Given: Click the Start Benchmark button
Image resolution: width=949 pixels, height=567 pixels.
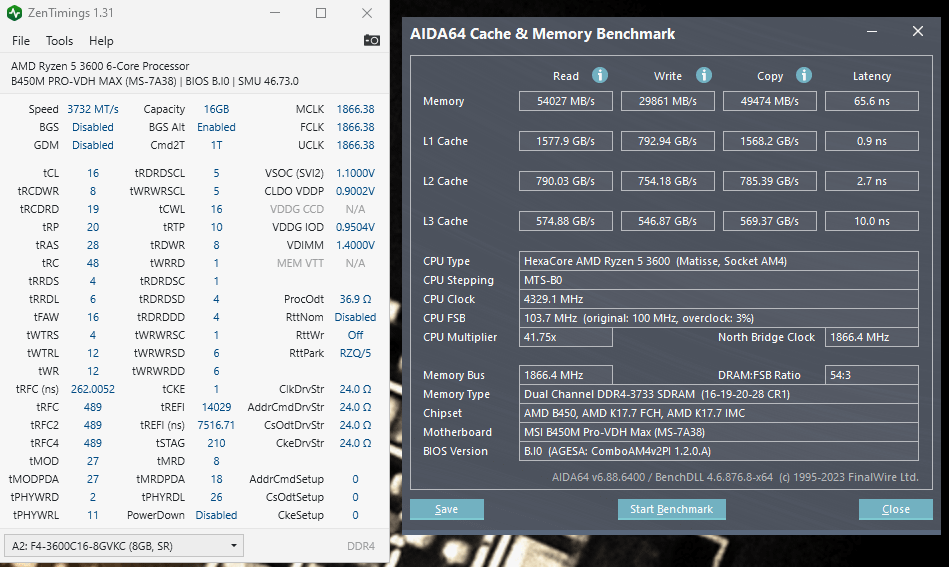Looking at the screenshot, I should [x=671, y=510].
